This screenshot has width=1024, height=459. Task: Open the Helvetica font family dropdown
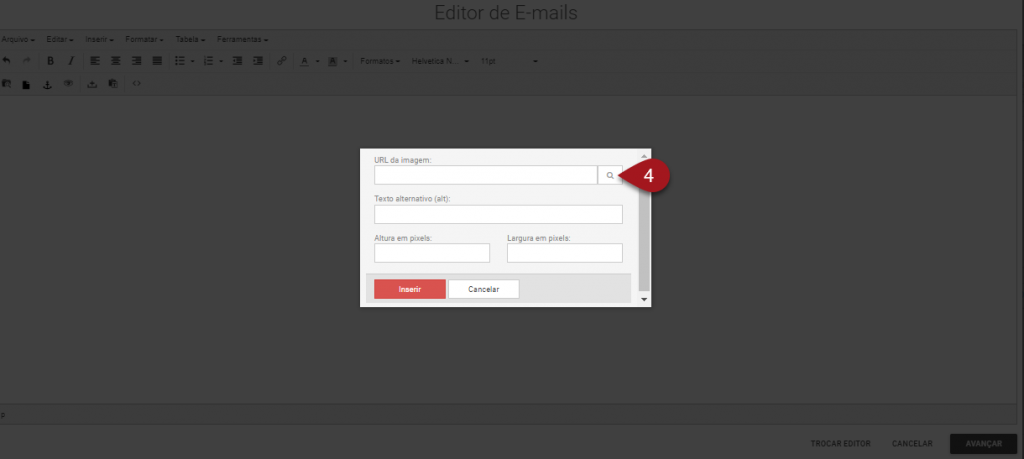(x=440, y=61)
